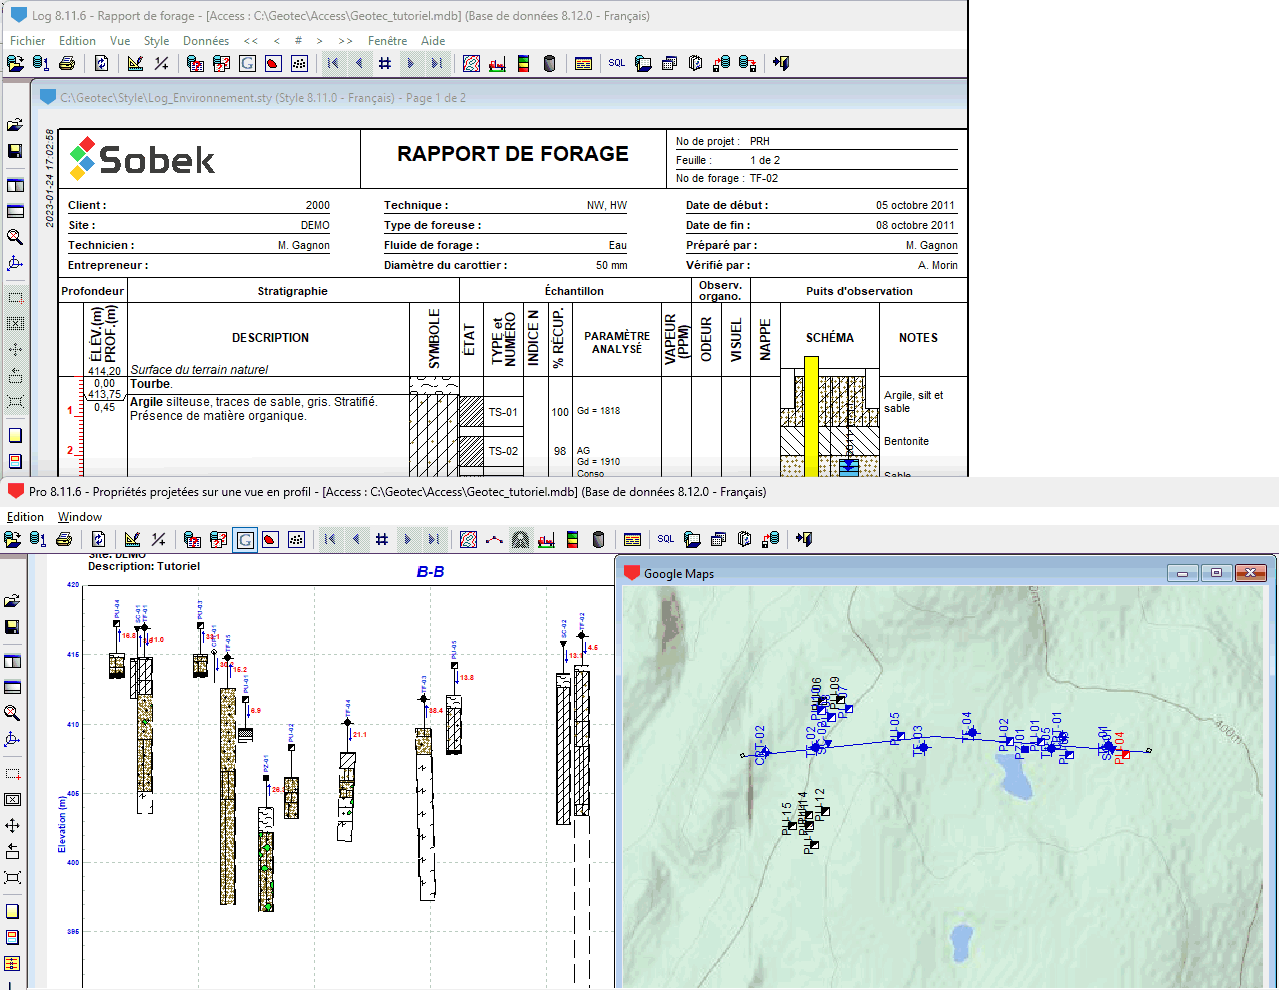Open the Aide menu in Log window
This screenshot has height=990, width=1279.
click(433, 41)
